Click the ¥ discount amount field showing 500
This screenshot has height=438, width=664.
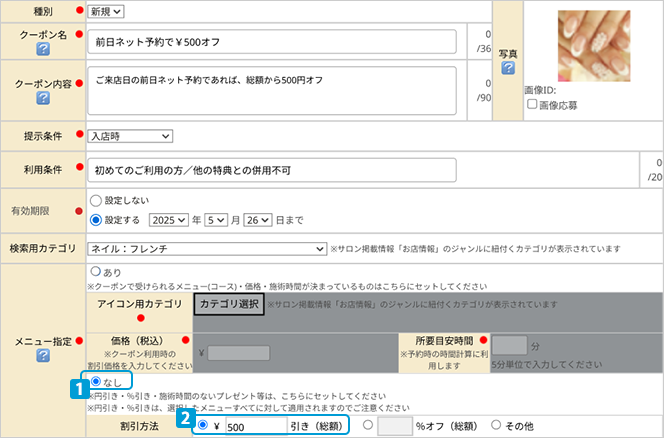[x=252, y=426]
